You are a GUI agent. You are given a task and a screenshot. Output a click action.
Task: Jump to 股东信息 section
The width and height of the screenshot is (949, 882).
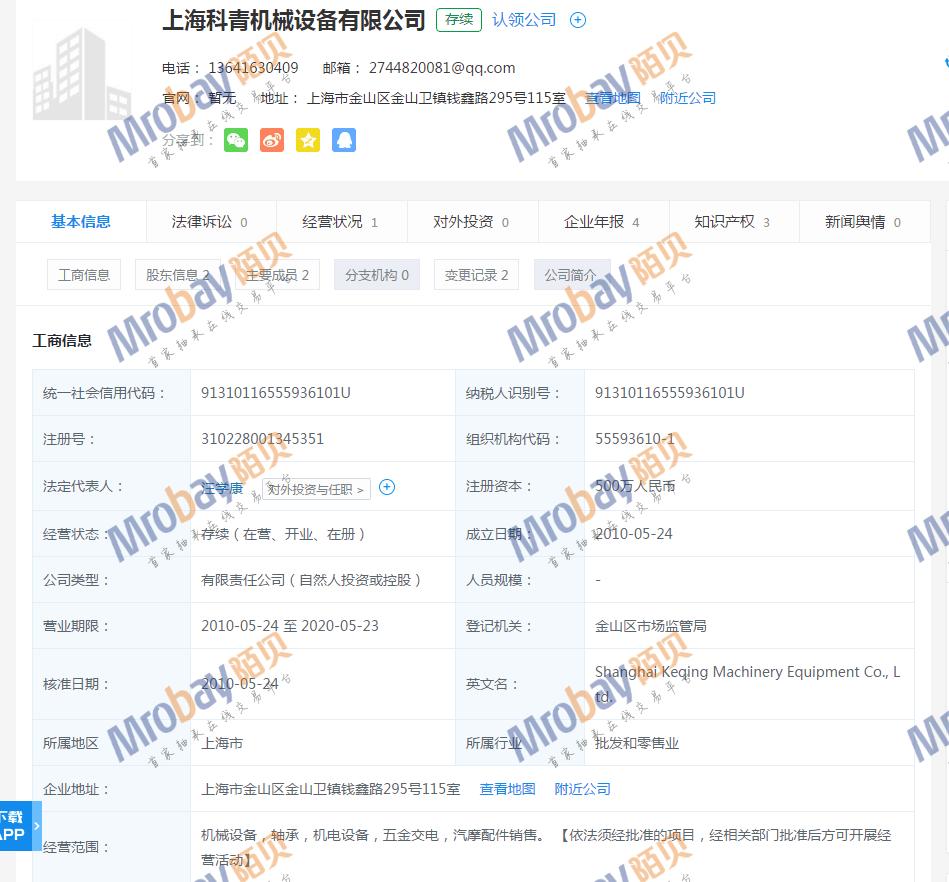[178, 275]
